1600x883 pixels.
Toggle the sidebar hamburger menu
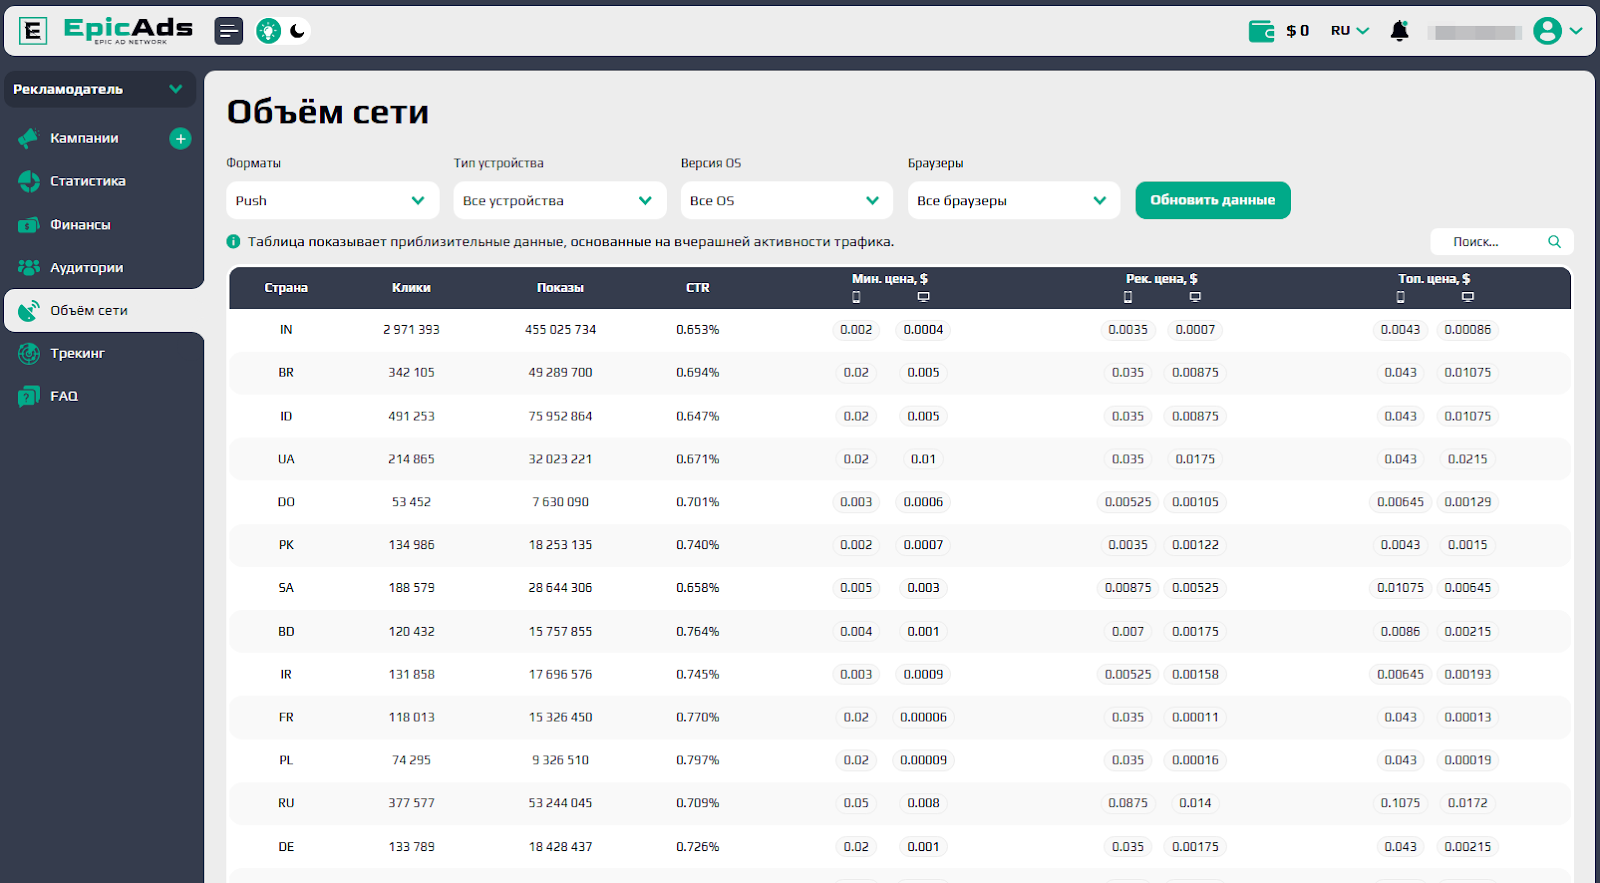point(229,31)
